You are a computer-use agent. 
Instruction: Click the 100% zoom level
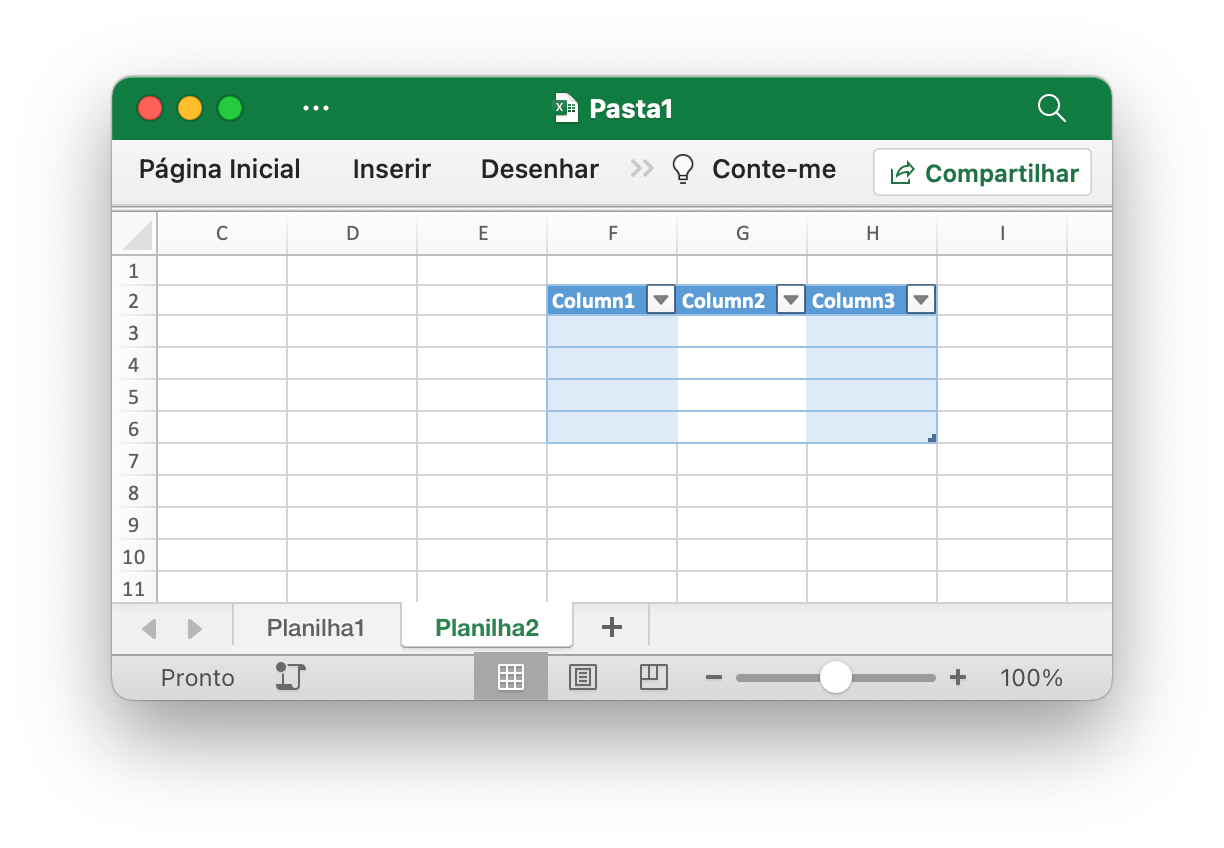[1031, 678]
